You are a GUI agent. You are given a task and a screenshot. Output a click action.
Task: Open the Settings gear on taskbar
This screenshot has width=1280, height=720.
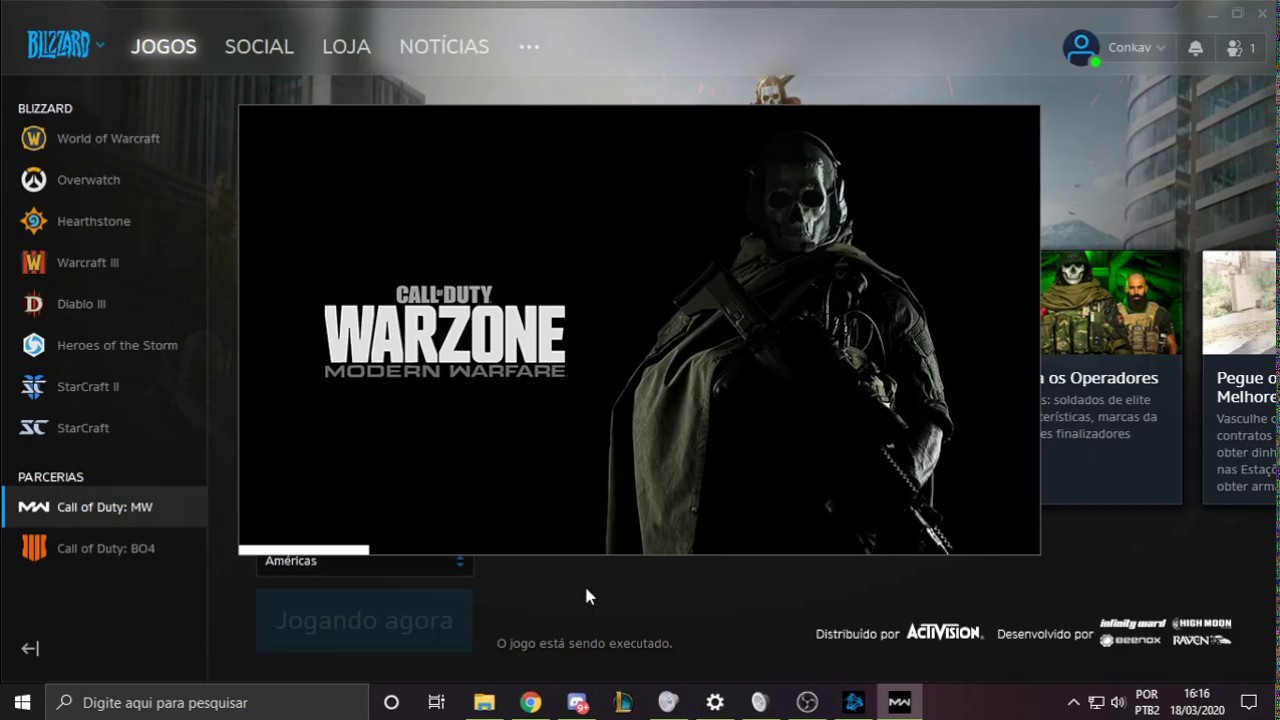pyautogui.click(x=714, y=702)
